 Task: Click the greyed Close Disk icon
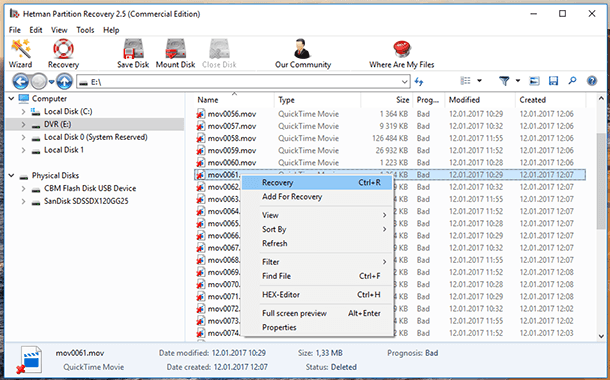219,49
